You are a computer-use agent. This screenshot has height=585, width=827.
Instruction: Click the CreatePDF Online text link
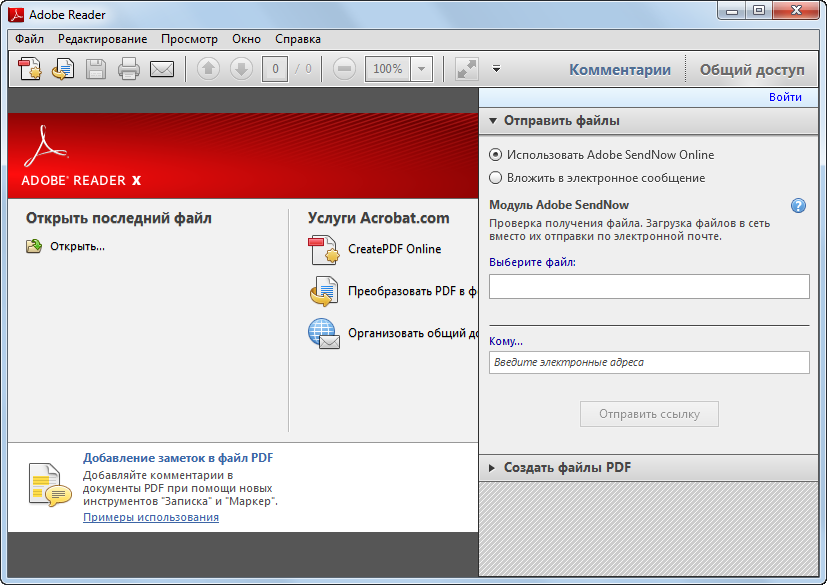[395, 249]
